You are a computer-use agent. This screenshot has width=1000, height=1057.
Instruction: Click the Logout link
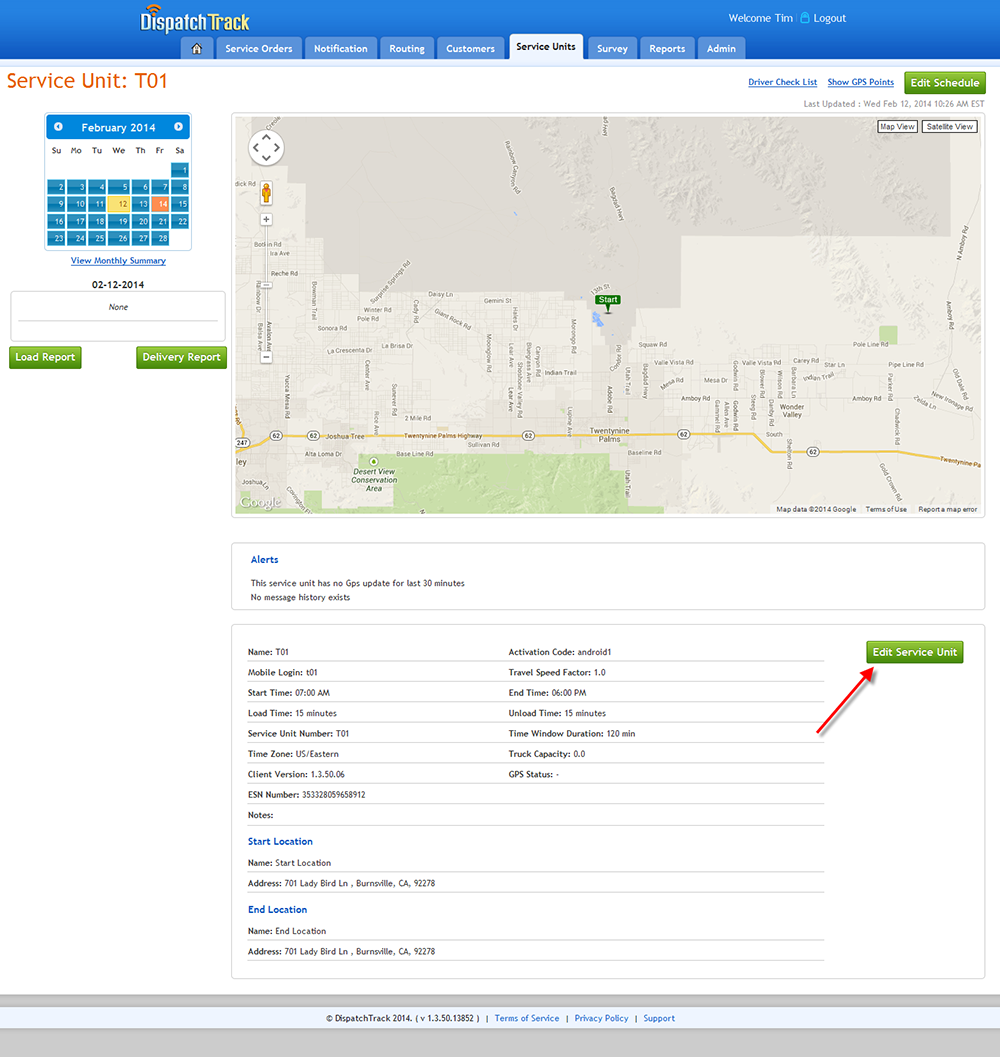point(829,18)
